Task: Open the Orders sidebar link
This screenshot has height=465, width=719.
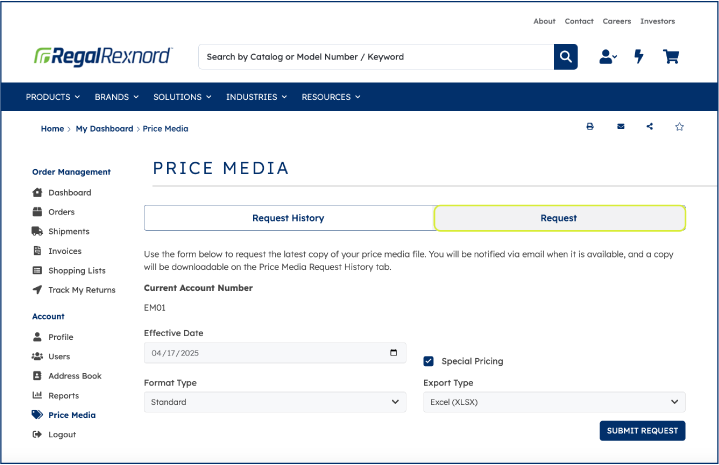Action: [61, 212]
